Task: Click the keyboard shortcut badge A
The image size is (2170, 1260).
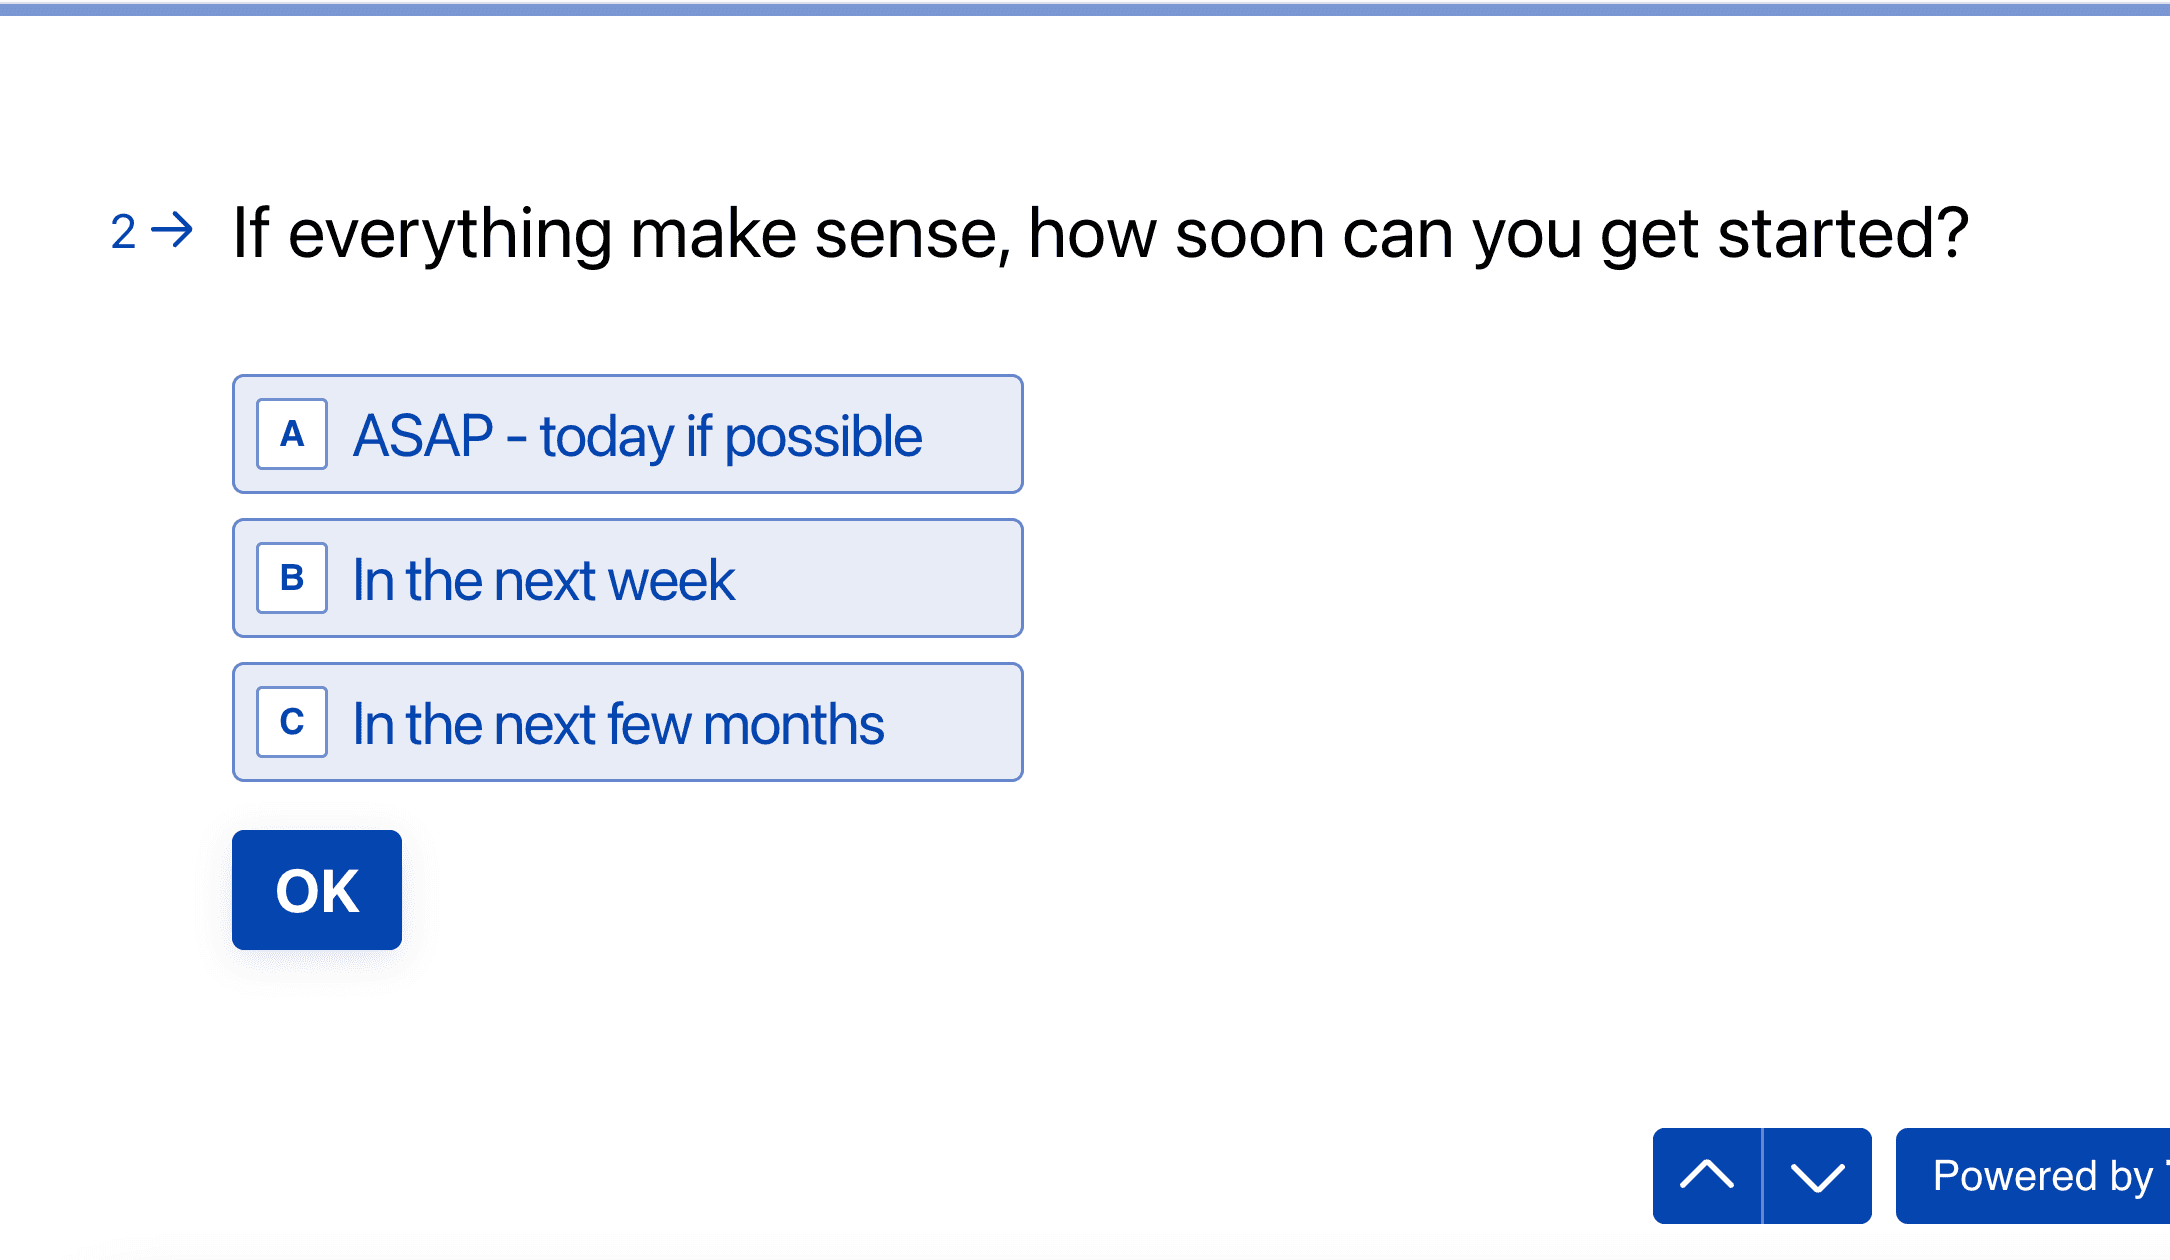Action: click(x=291, y=434)
